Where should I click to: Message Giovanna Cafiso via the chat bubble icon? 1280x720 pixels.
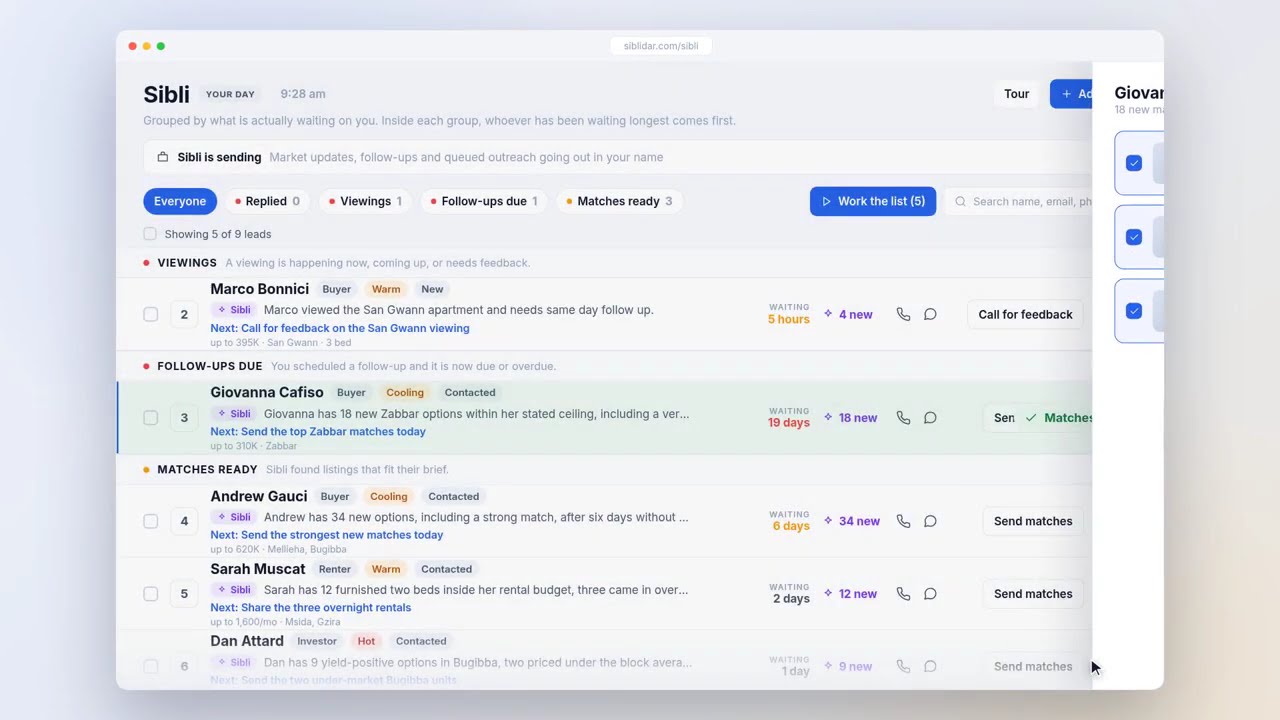click(x=930, y=418)
